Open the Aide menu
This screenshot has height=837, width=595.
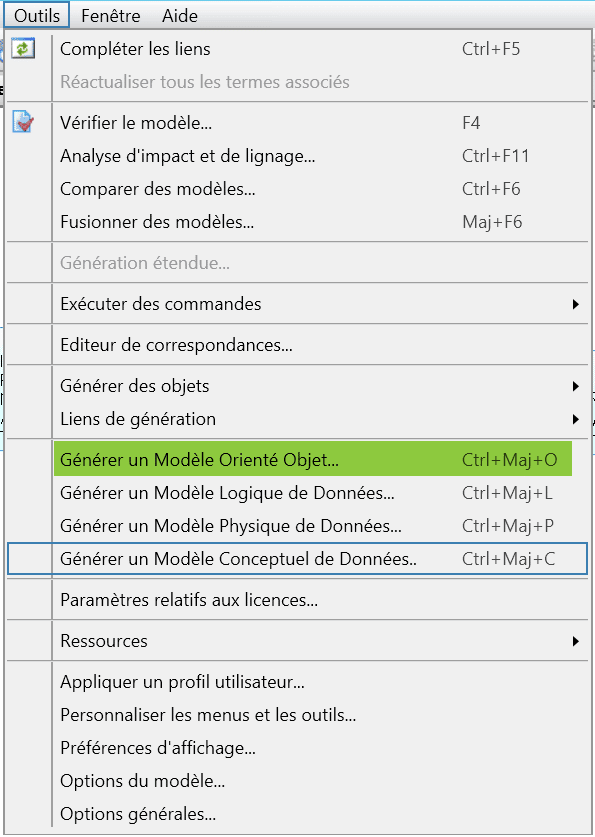click(x=180, y=15)
